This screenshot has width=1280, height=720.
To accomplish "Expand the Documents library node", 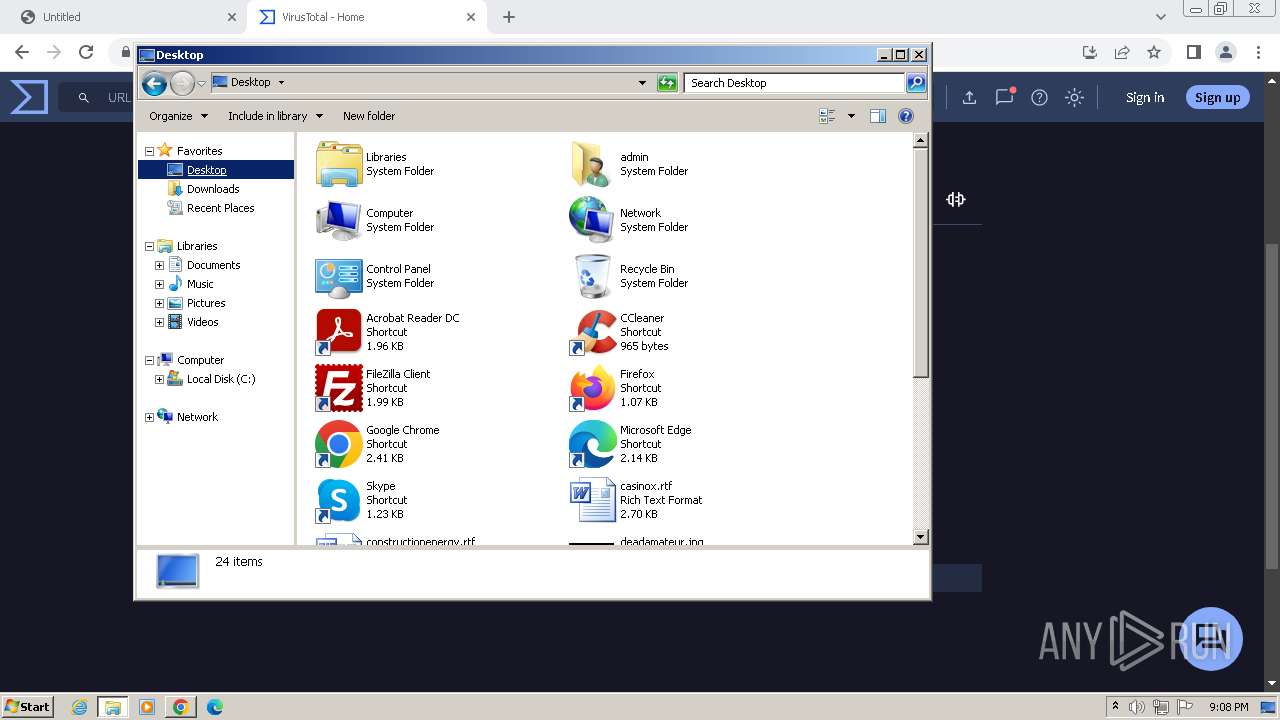I will [159, 265].
